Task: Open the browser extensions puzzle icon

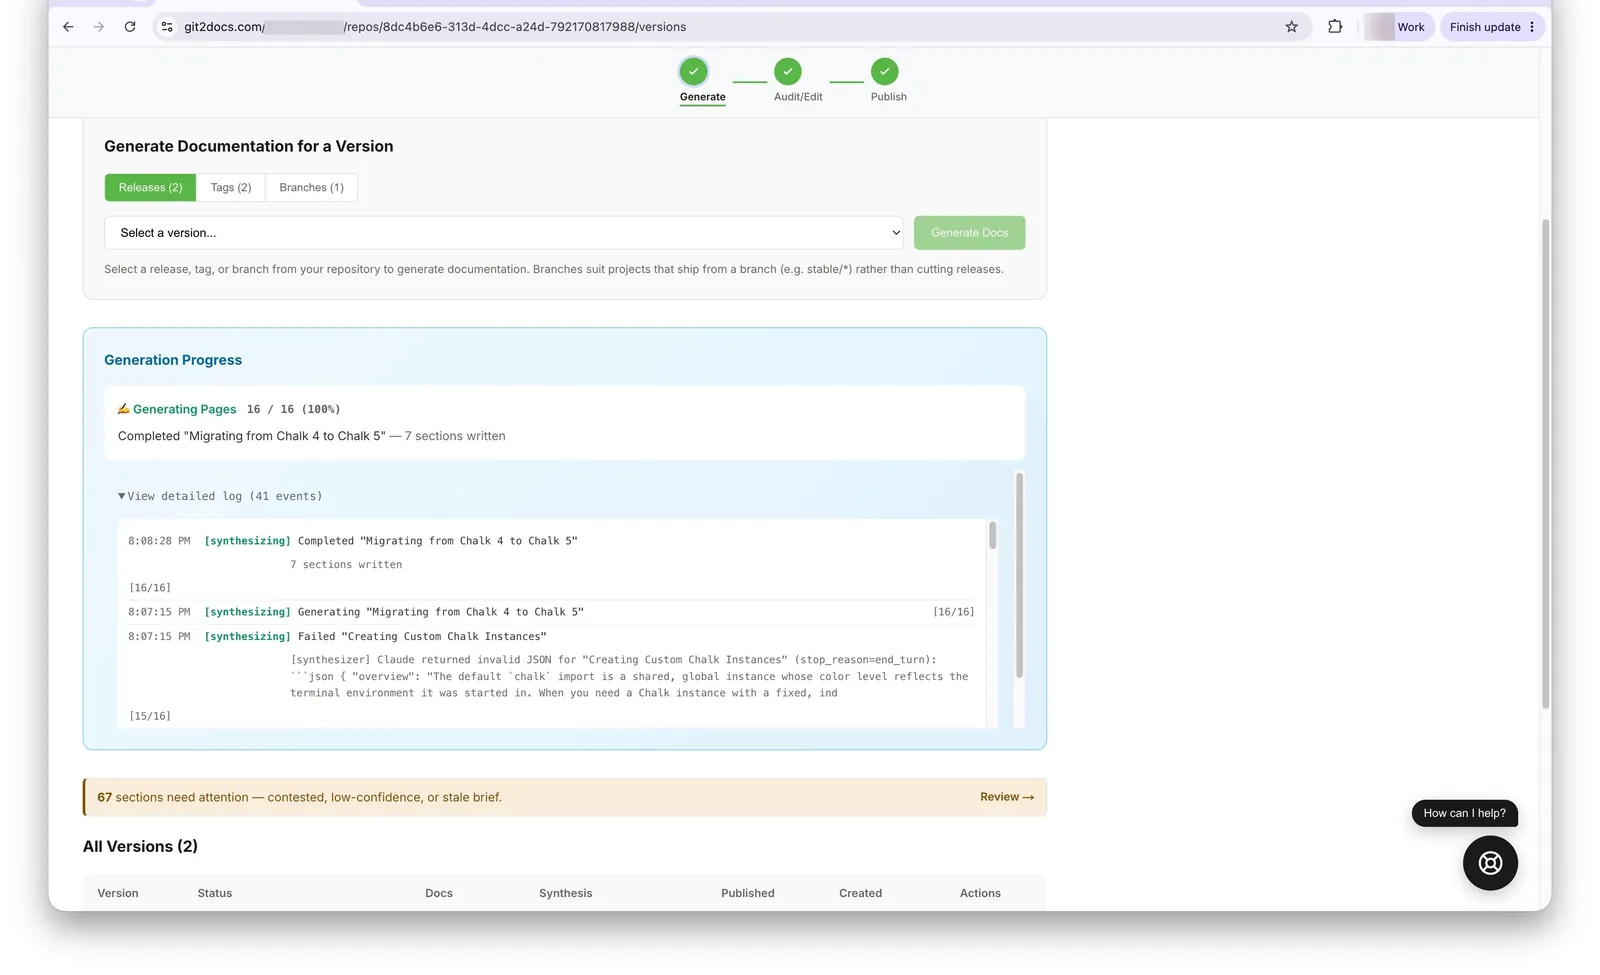Action: (1335, 27)
